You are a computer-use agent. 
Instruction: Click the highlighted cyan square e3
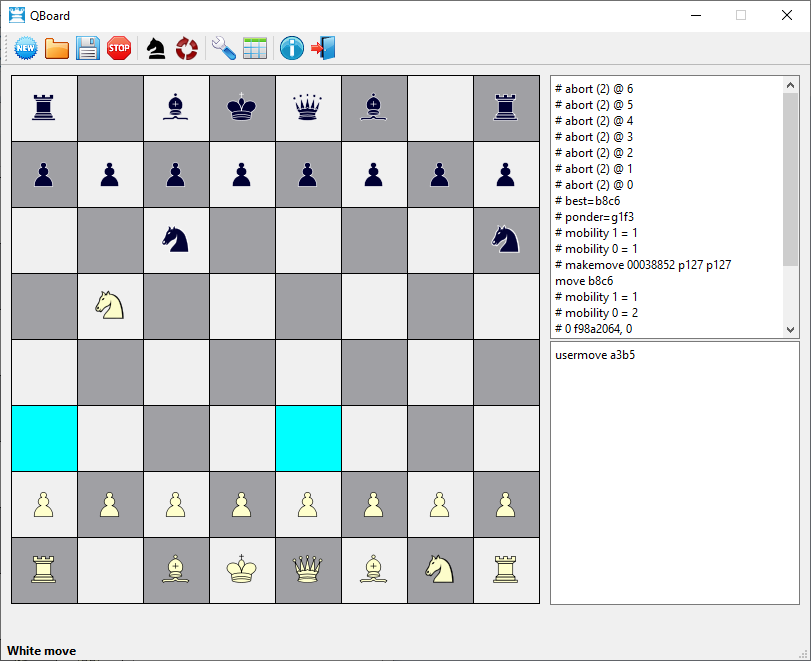point(308,439)
